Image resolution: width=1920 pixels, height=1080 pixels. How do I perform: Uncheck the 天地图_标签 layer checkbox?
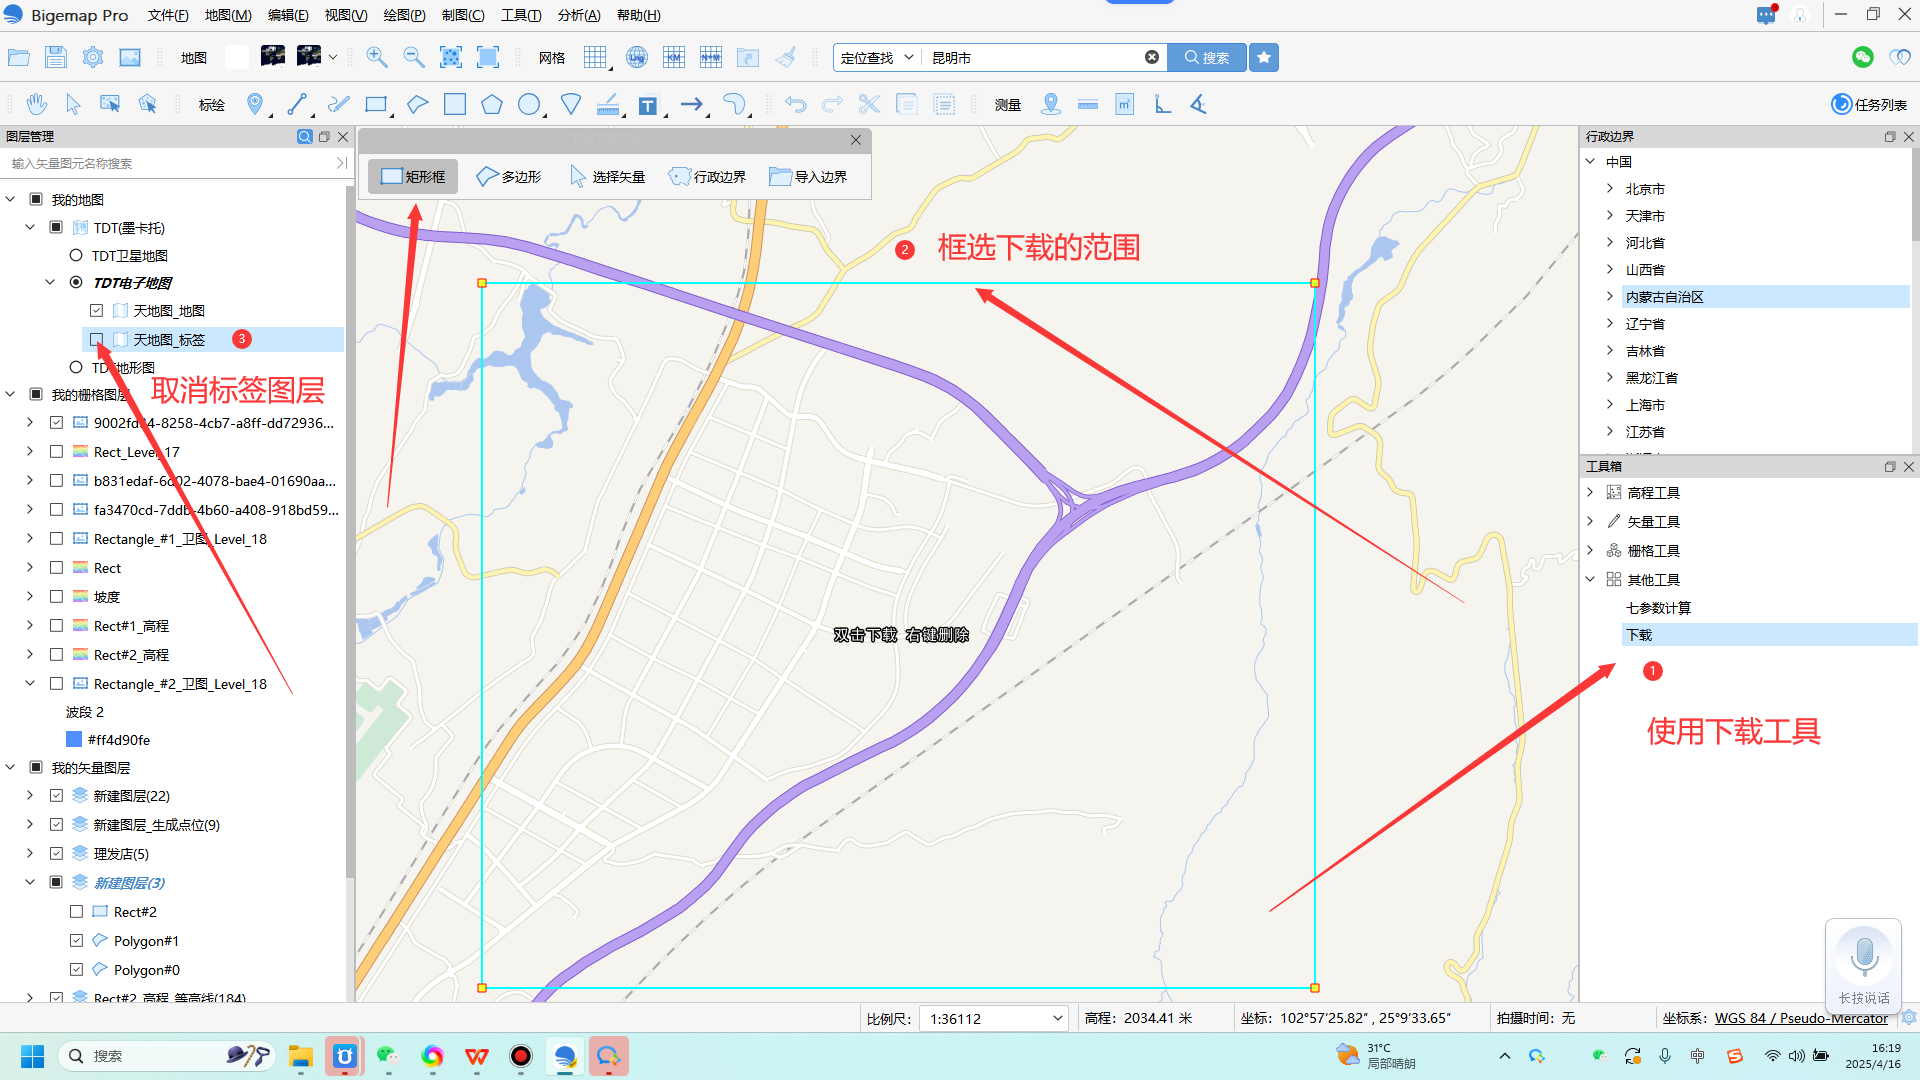(97, 340)
